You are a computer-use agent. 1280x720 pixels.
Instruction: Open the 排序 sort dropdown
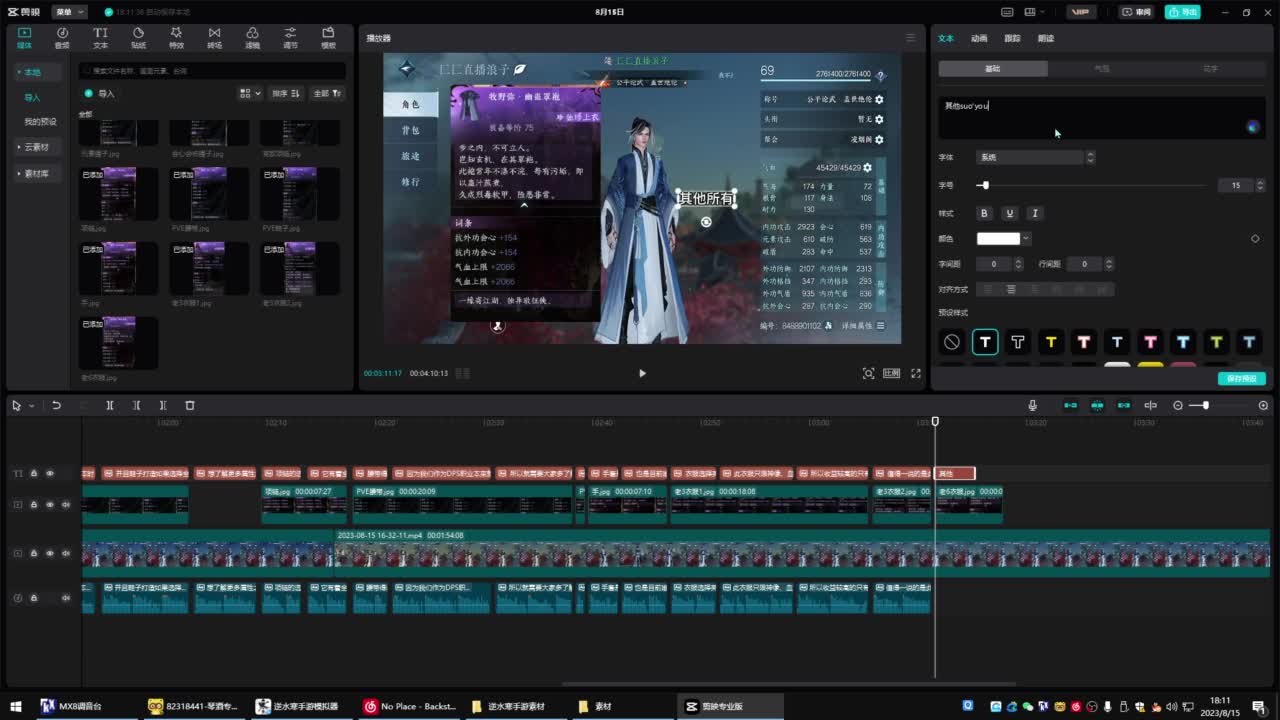click(286, 93)
